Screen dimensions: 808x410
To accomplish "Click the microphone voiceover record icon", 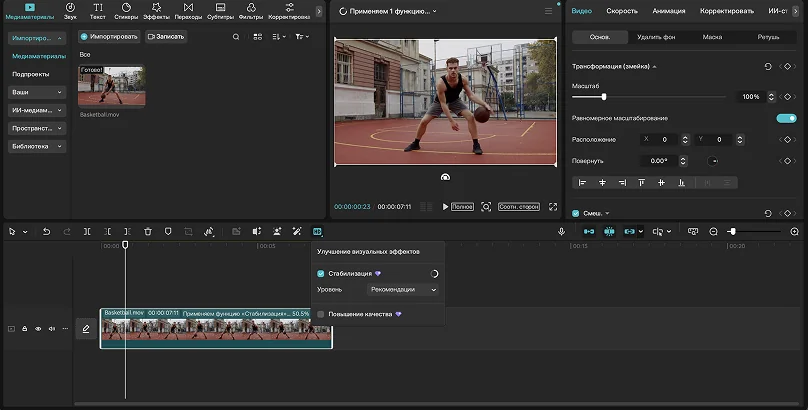I will tap(562, 232).
